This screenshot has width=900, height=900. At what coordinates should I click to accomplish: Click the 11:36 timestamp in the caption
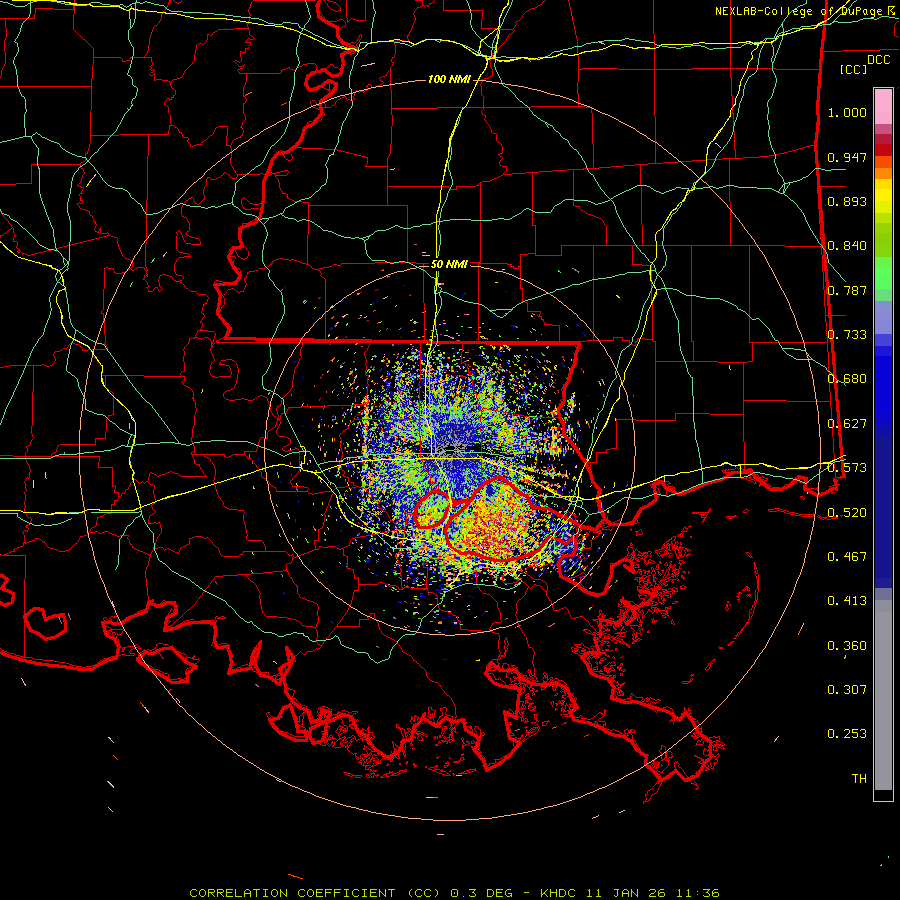[696, 893]
